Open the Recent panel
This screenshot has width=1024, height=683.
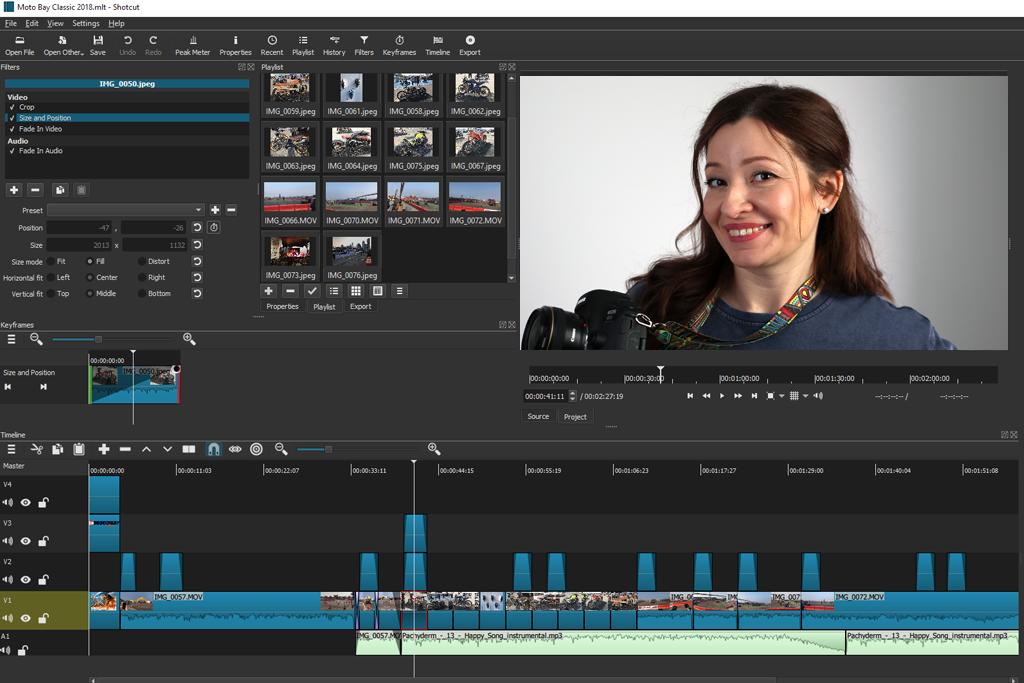click(x=272, y=46)
